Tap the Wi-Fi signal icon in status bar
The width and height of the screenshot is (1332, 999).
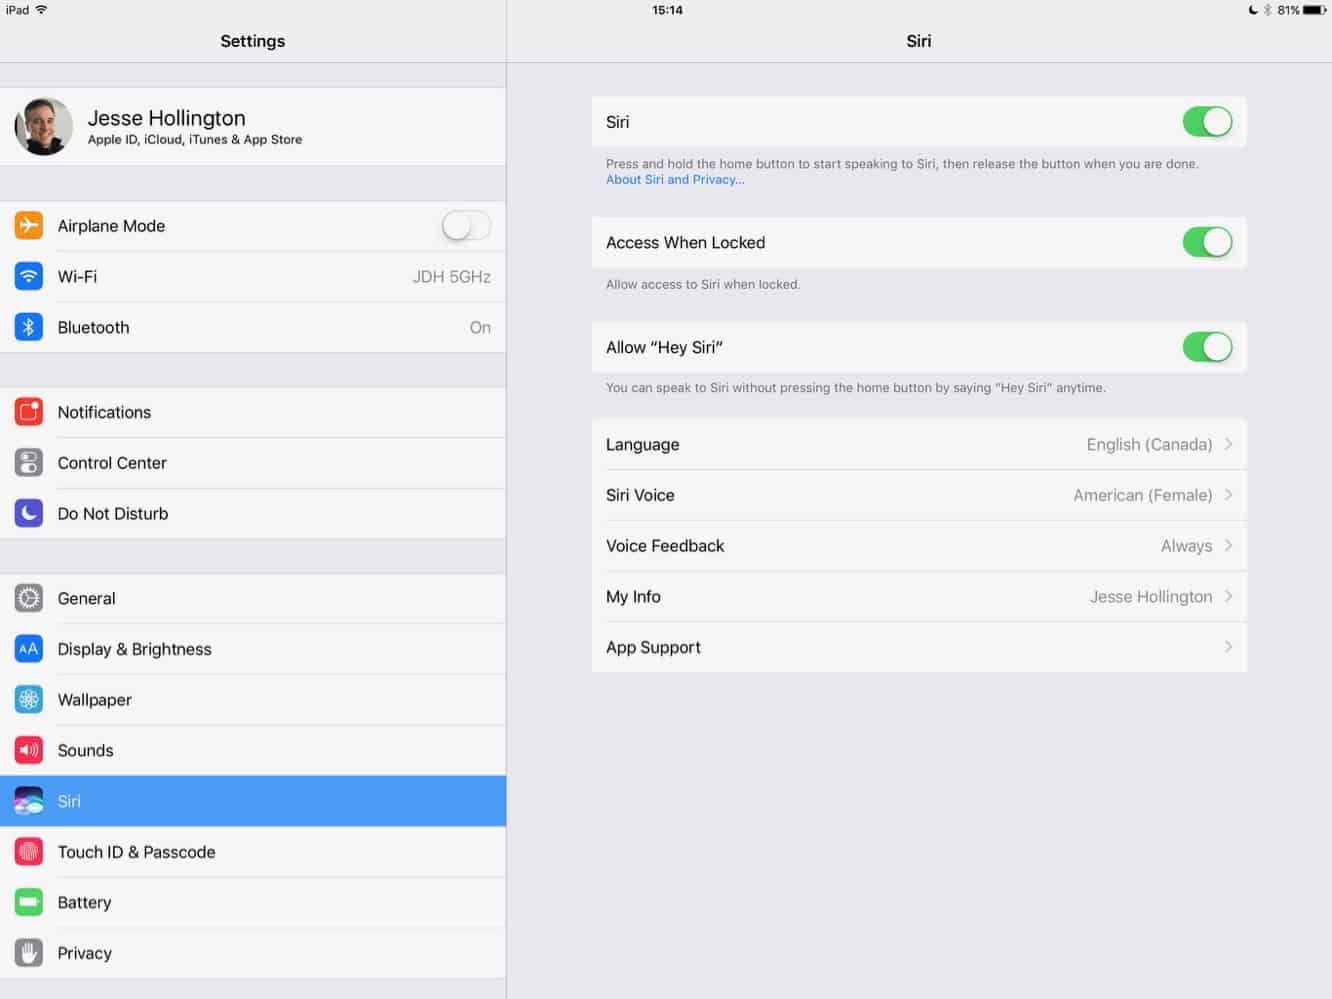point(41,10)
